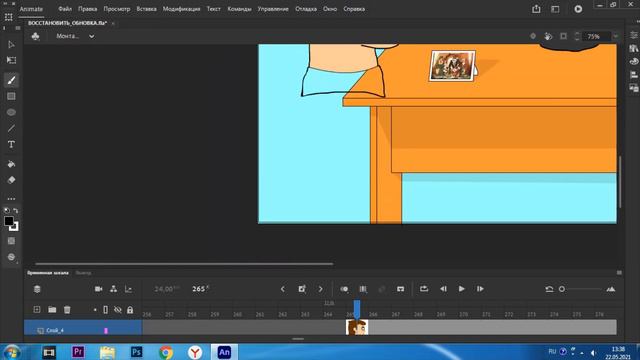
Task: Toggle onion skin
Action: 344,289
